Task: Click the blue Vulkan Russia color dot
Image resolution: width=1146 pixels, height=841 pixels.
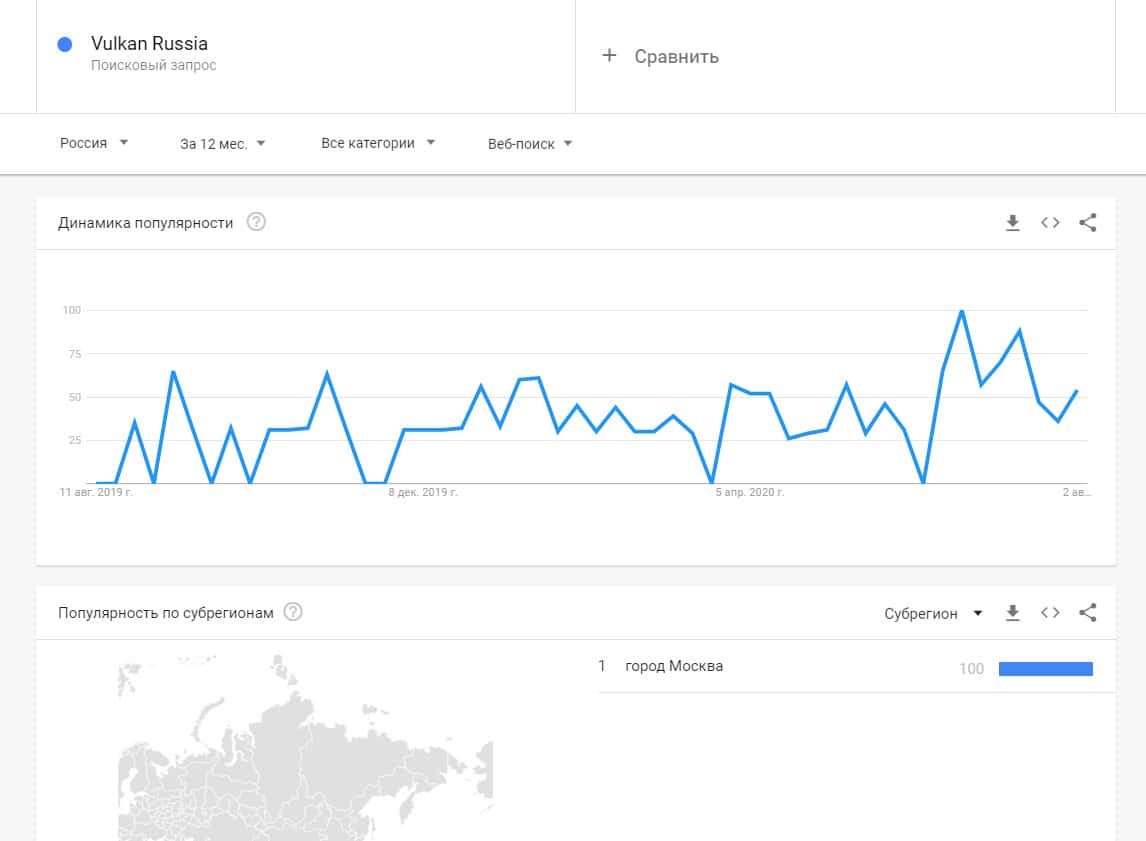Action: pyautogui.click(x=65, y=44)
